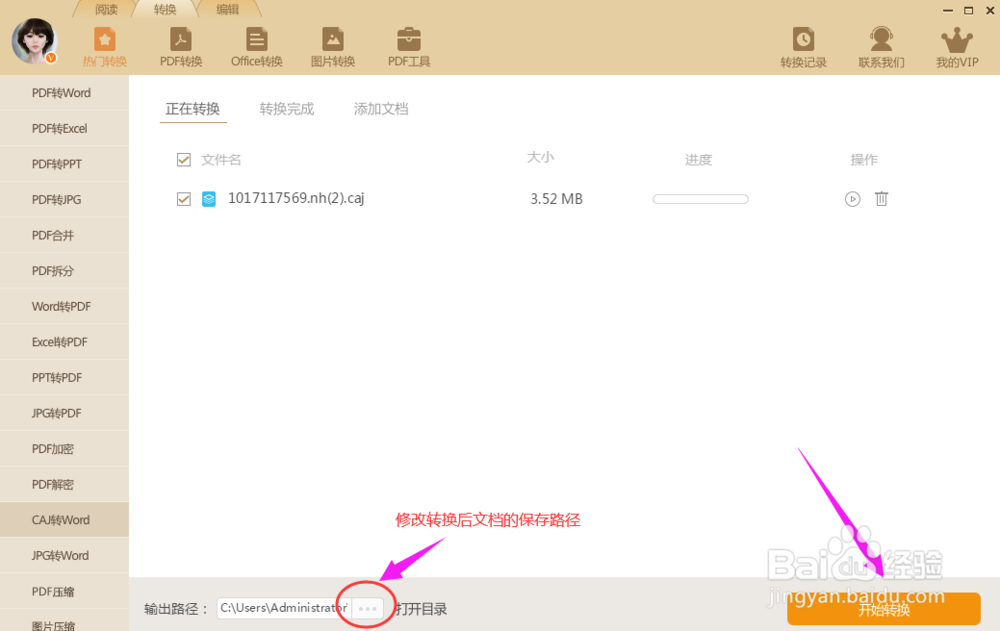Select the 正在转换 tab
The height and width of the screenshot is (631, 1000).
point(193,109)
